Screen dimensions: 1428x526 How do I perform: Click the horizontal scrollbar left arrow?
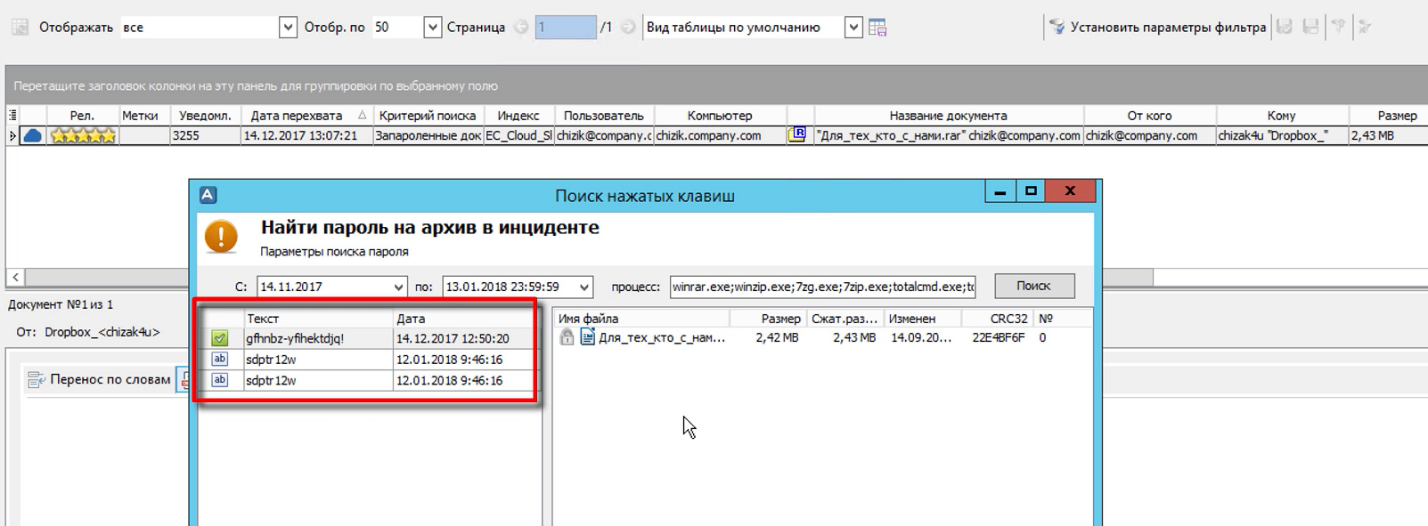tap(13, 276)
